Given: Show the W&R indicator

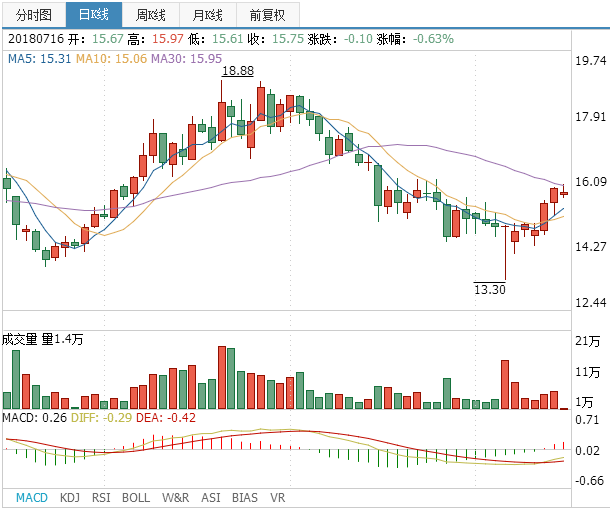Looking at the screenshot, I should pyautogui.click(x=175, y=498).
